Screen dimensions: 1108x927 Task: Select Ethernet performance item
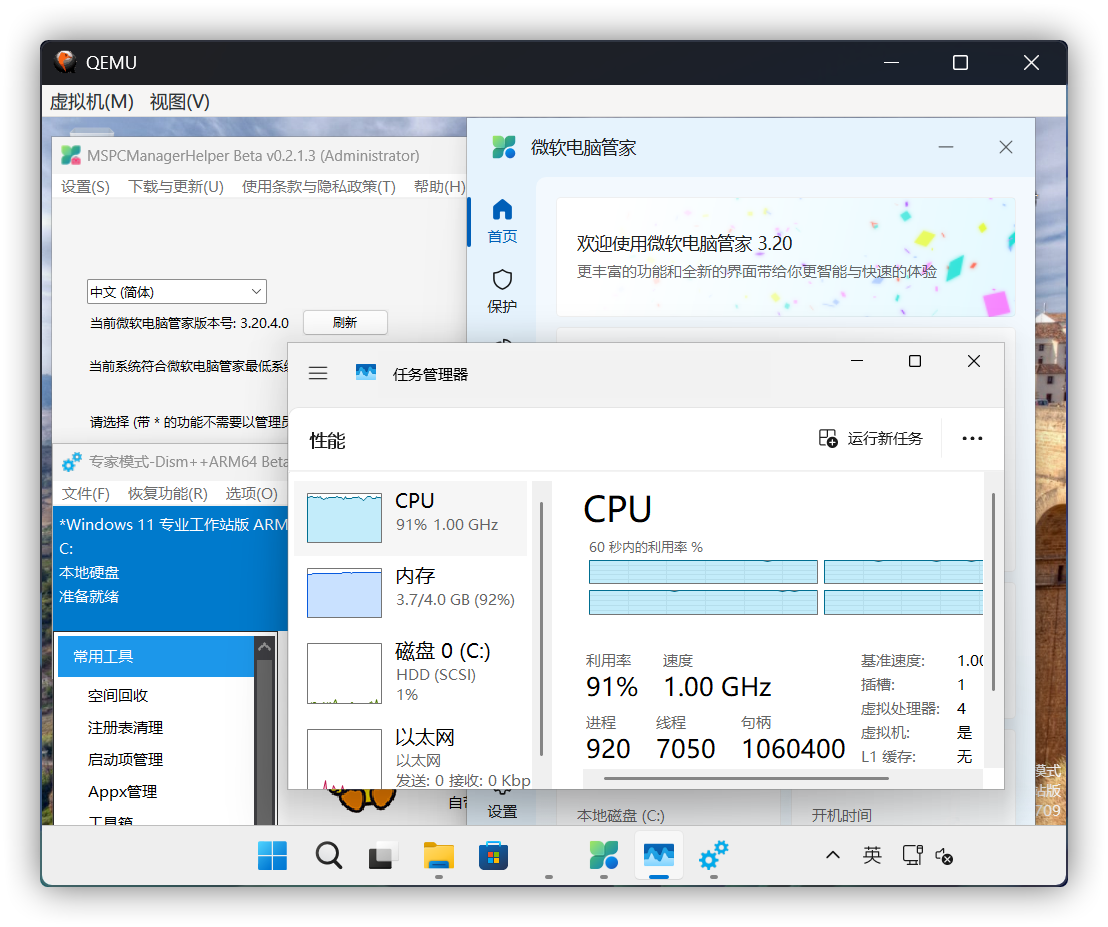coord(411,756)
